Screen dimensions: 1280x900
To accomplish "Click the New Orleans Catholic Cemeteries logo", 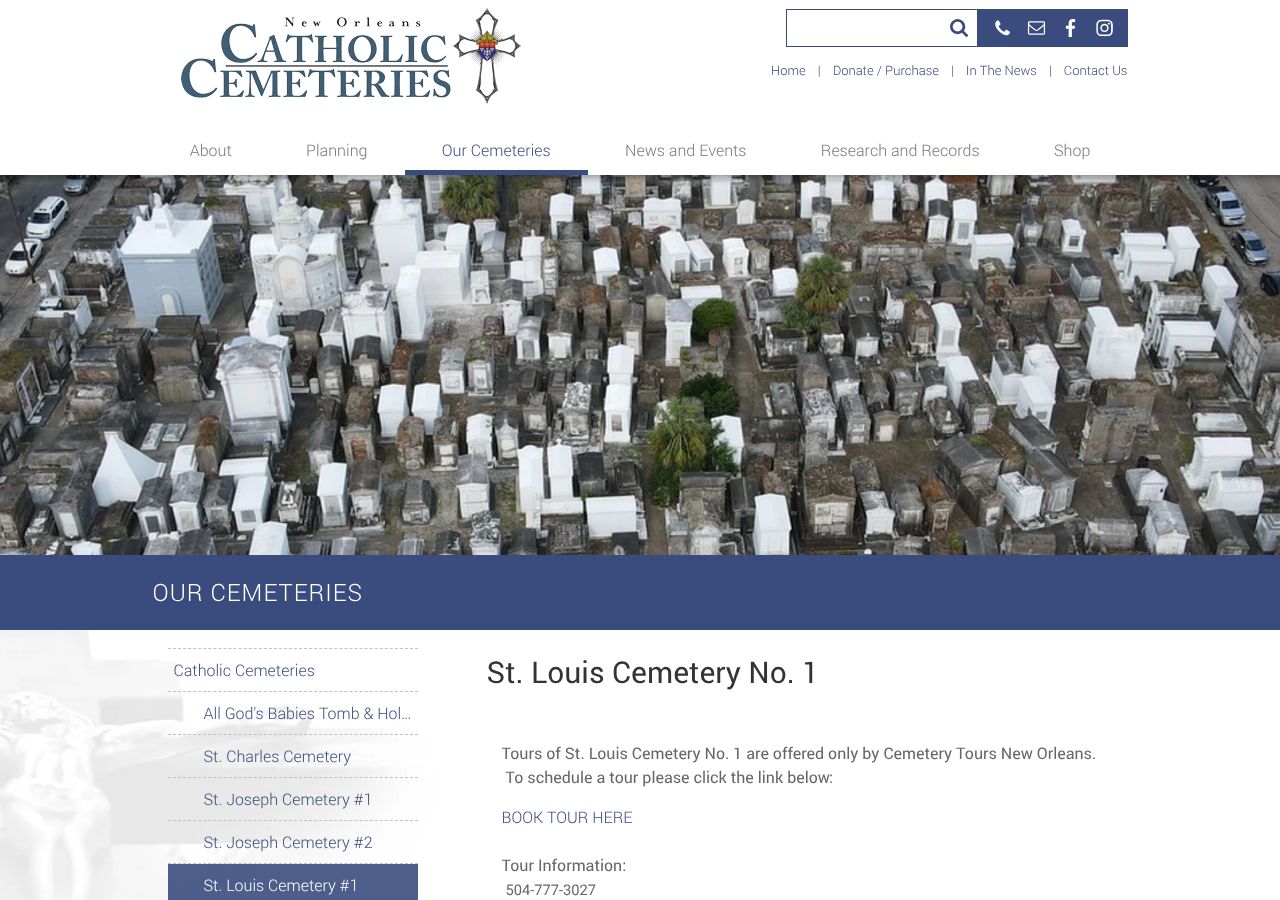I will pyautogui.click(x=350, y=56).
